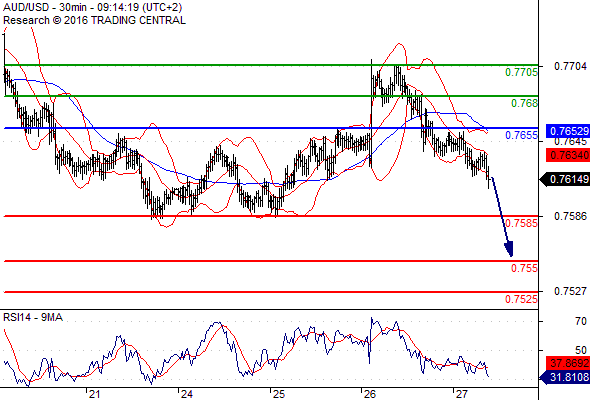590x400 pixels.
Task: Click the blue 0.76529 price tag
Action: click(568, 131)
